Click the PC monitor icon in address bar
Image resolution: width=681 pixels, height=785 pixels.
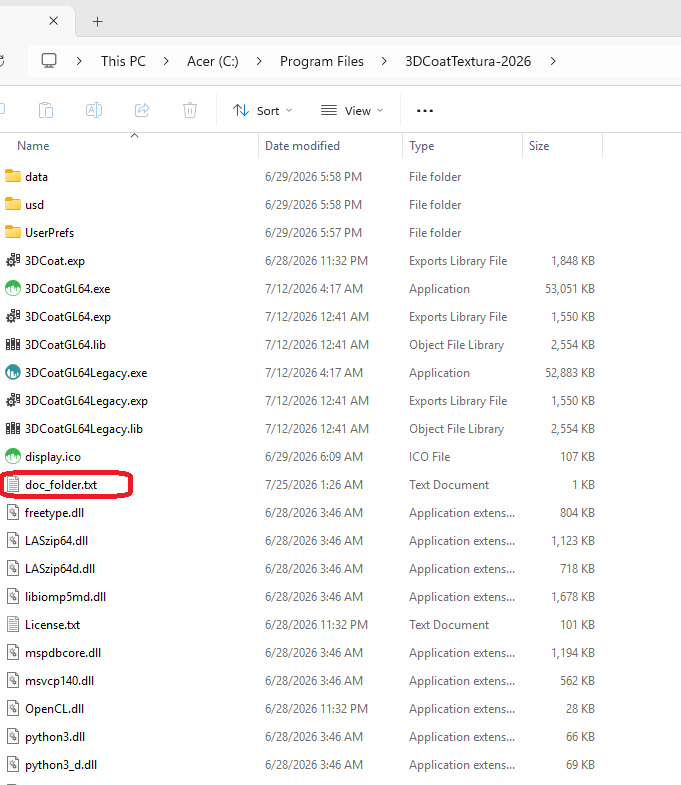[x=49, y=61]
